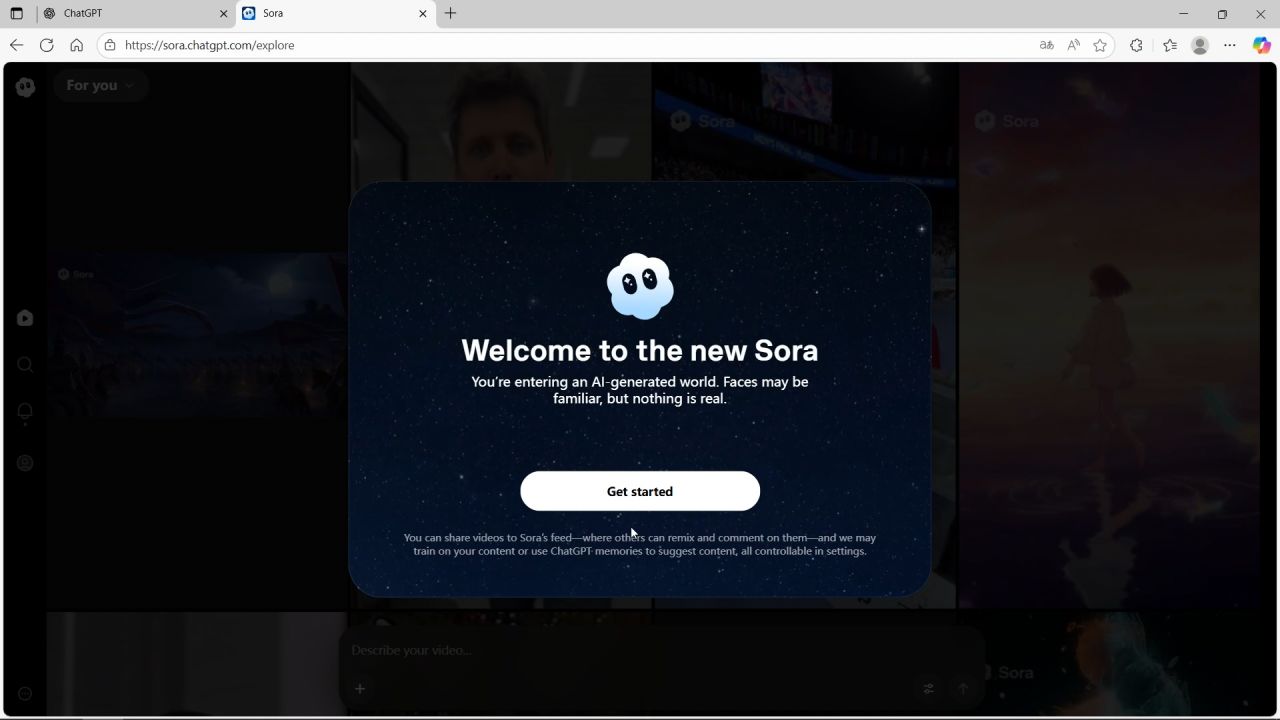
Task: Click the send arrow in prompt box
Action: [963, 688]
